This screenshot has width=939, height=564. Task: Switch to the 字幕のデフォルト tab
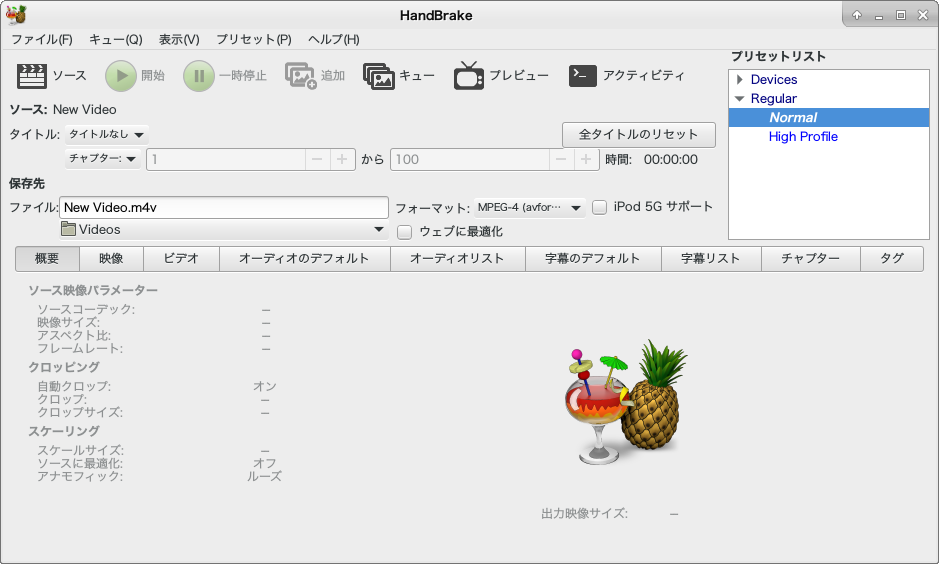(x=593, y=259)
